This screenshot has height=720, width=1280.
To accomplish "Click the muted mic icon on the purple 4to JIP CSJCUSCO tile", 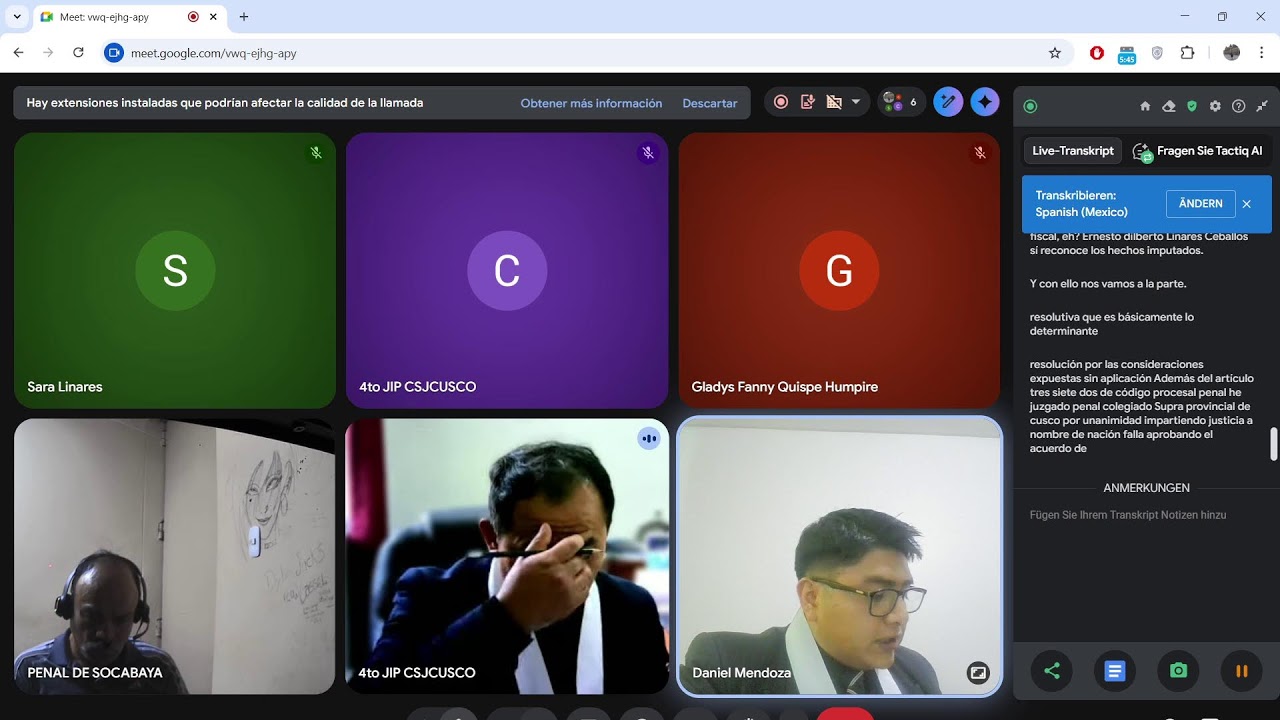I will pyautogui.click(x=648, y=153).
